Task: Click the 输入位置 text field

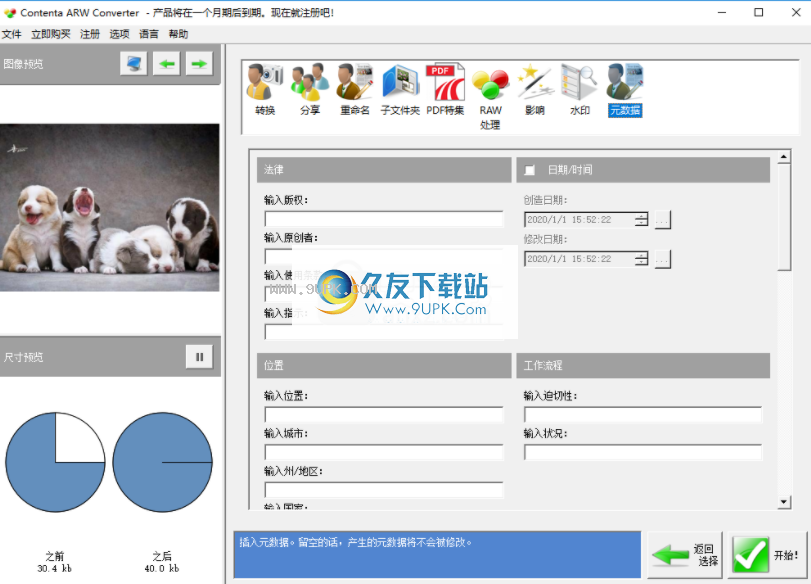Action: (x=384, y=414)
